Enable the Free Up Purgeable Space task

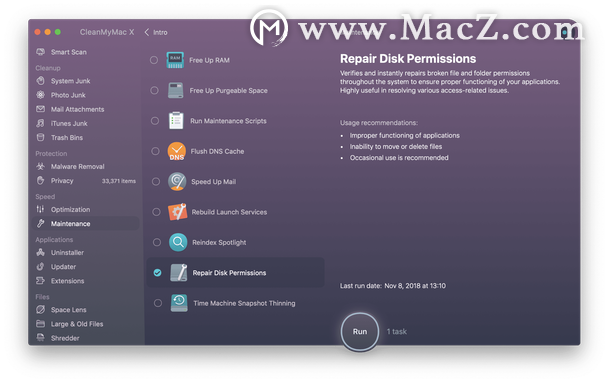tap(154, 90)
